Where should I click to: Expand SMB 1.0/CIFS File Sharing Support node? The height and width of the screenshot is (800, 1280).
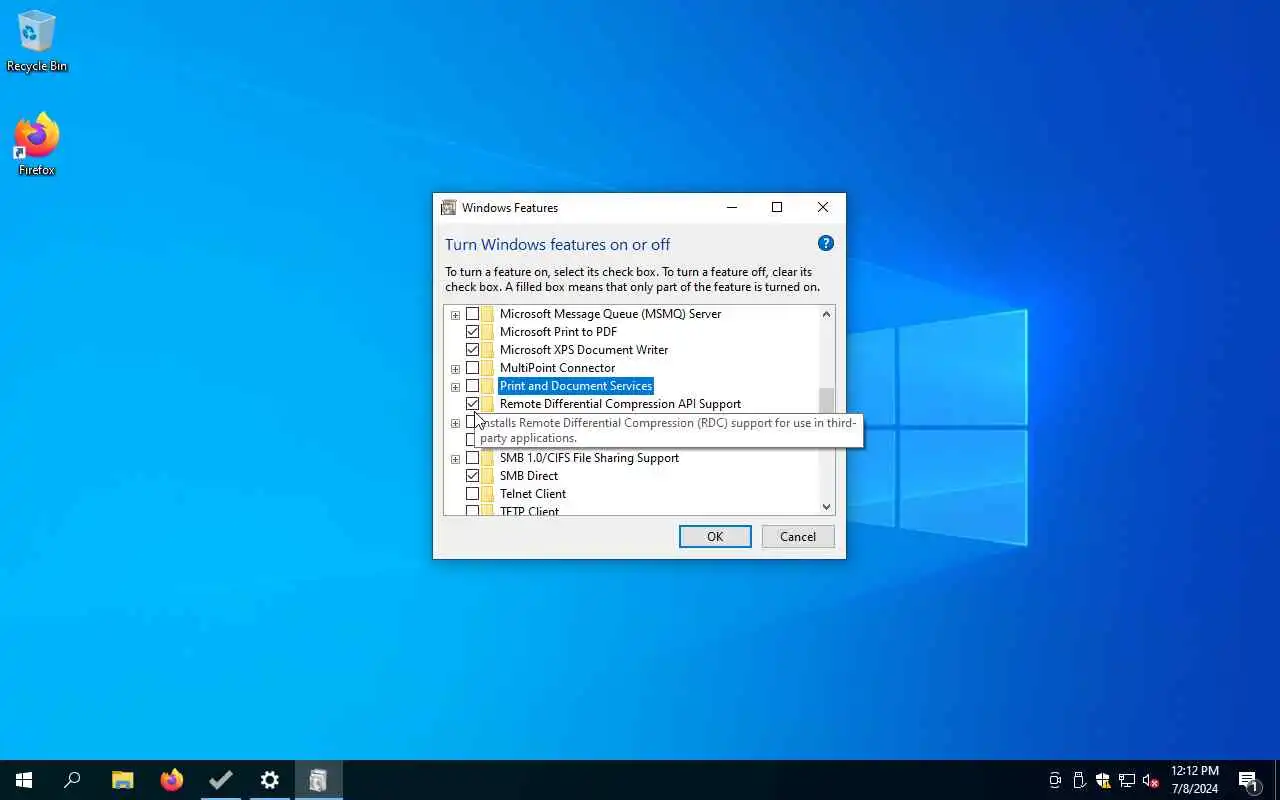(x=455, y=459)
